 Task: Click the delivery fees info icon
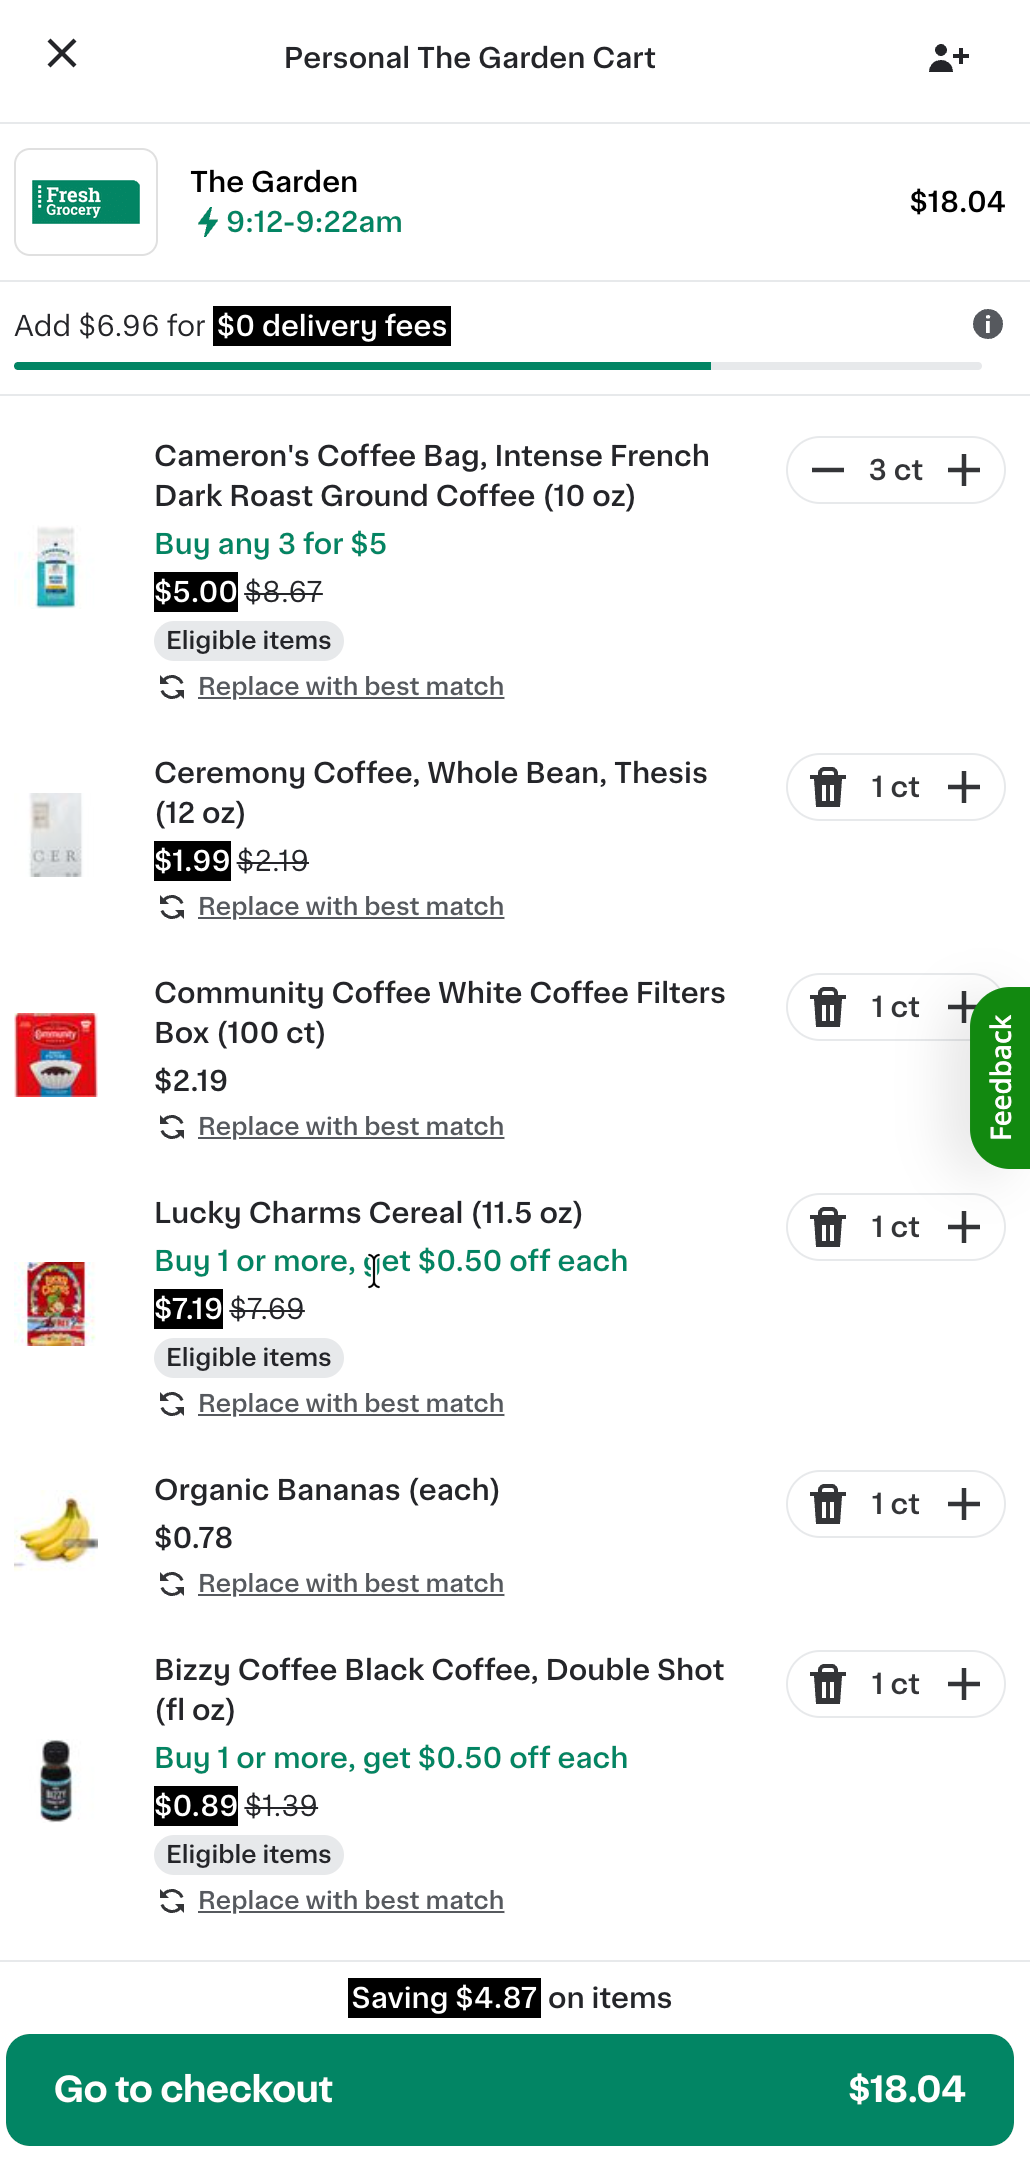(986, 325)
